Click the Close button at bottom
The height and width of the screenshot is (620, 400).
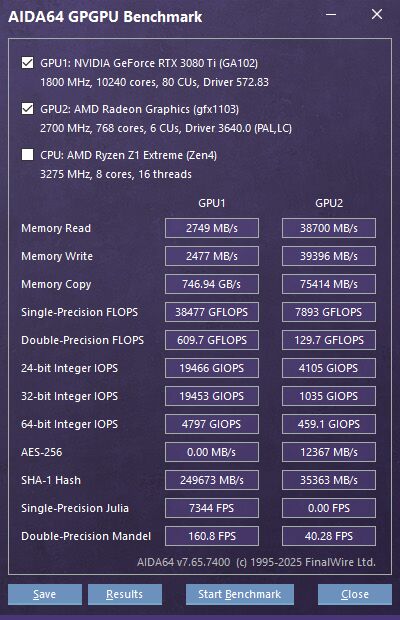(x=355, y=594)
